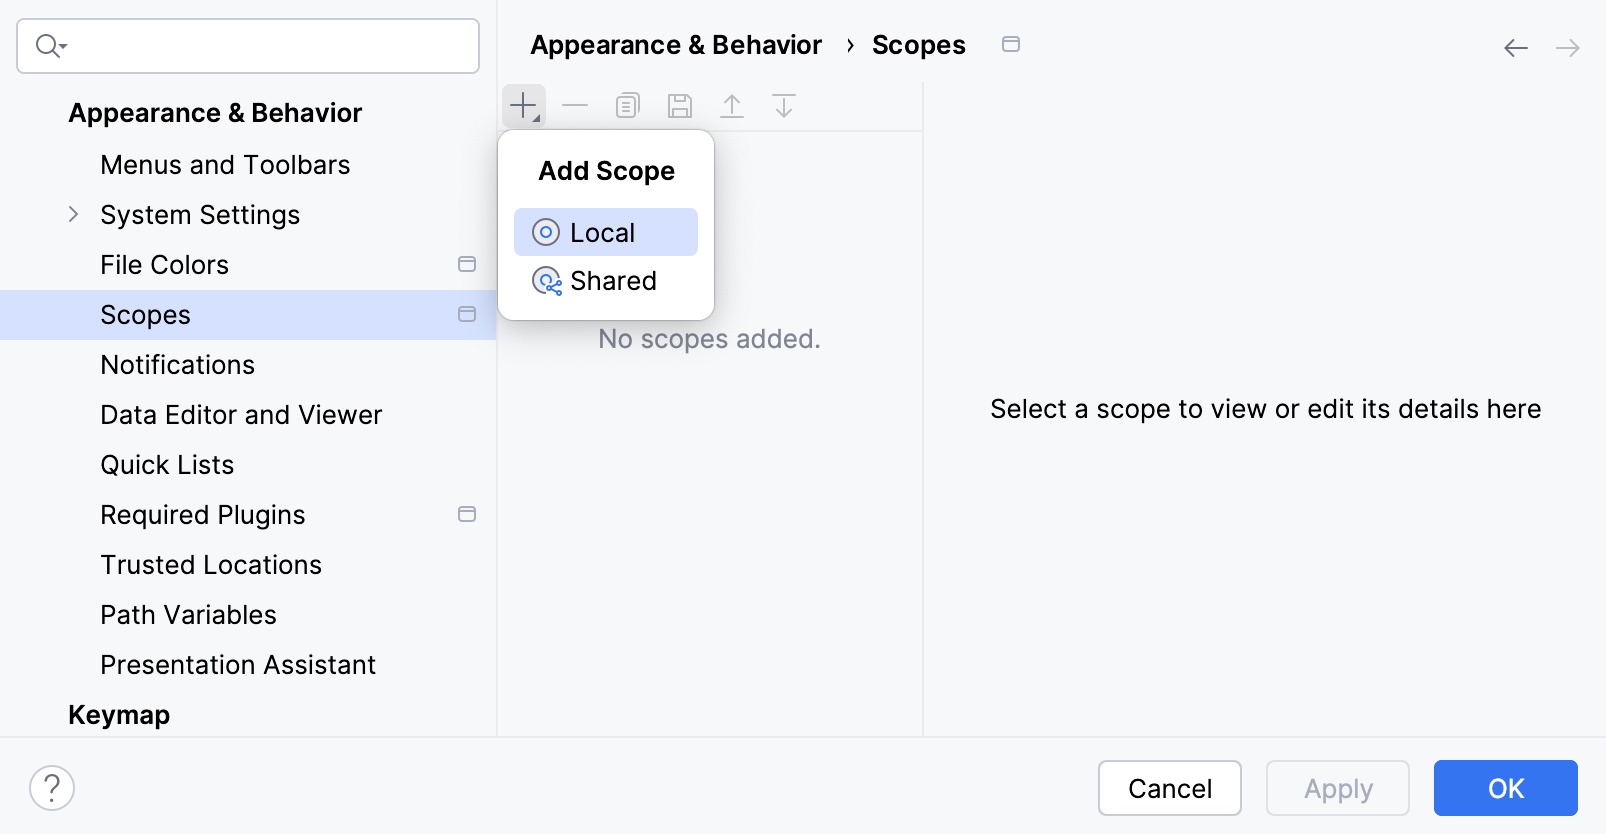Viewport: 1606px width, 834px height.
Task: Click the forward navigation arrow
Action: point(1569,47)
